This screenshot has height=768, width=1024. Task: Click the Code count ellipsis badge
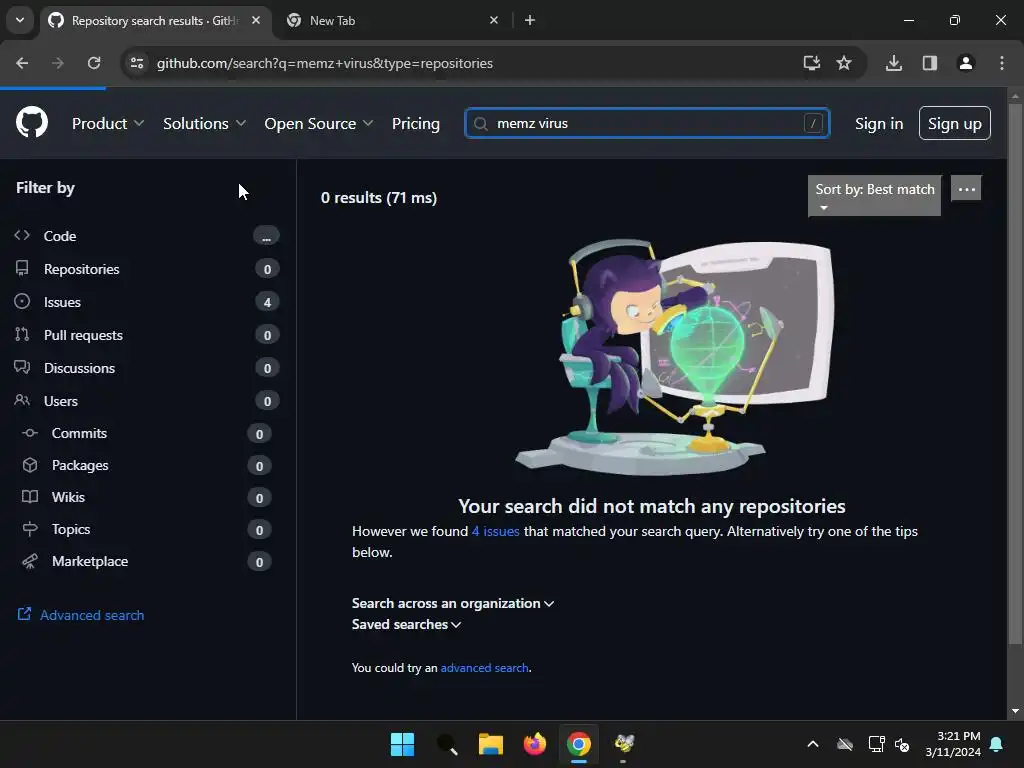coord(266,236)
